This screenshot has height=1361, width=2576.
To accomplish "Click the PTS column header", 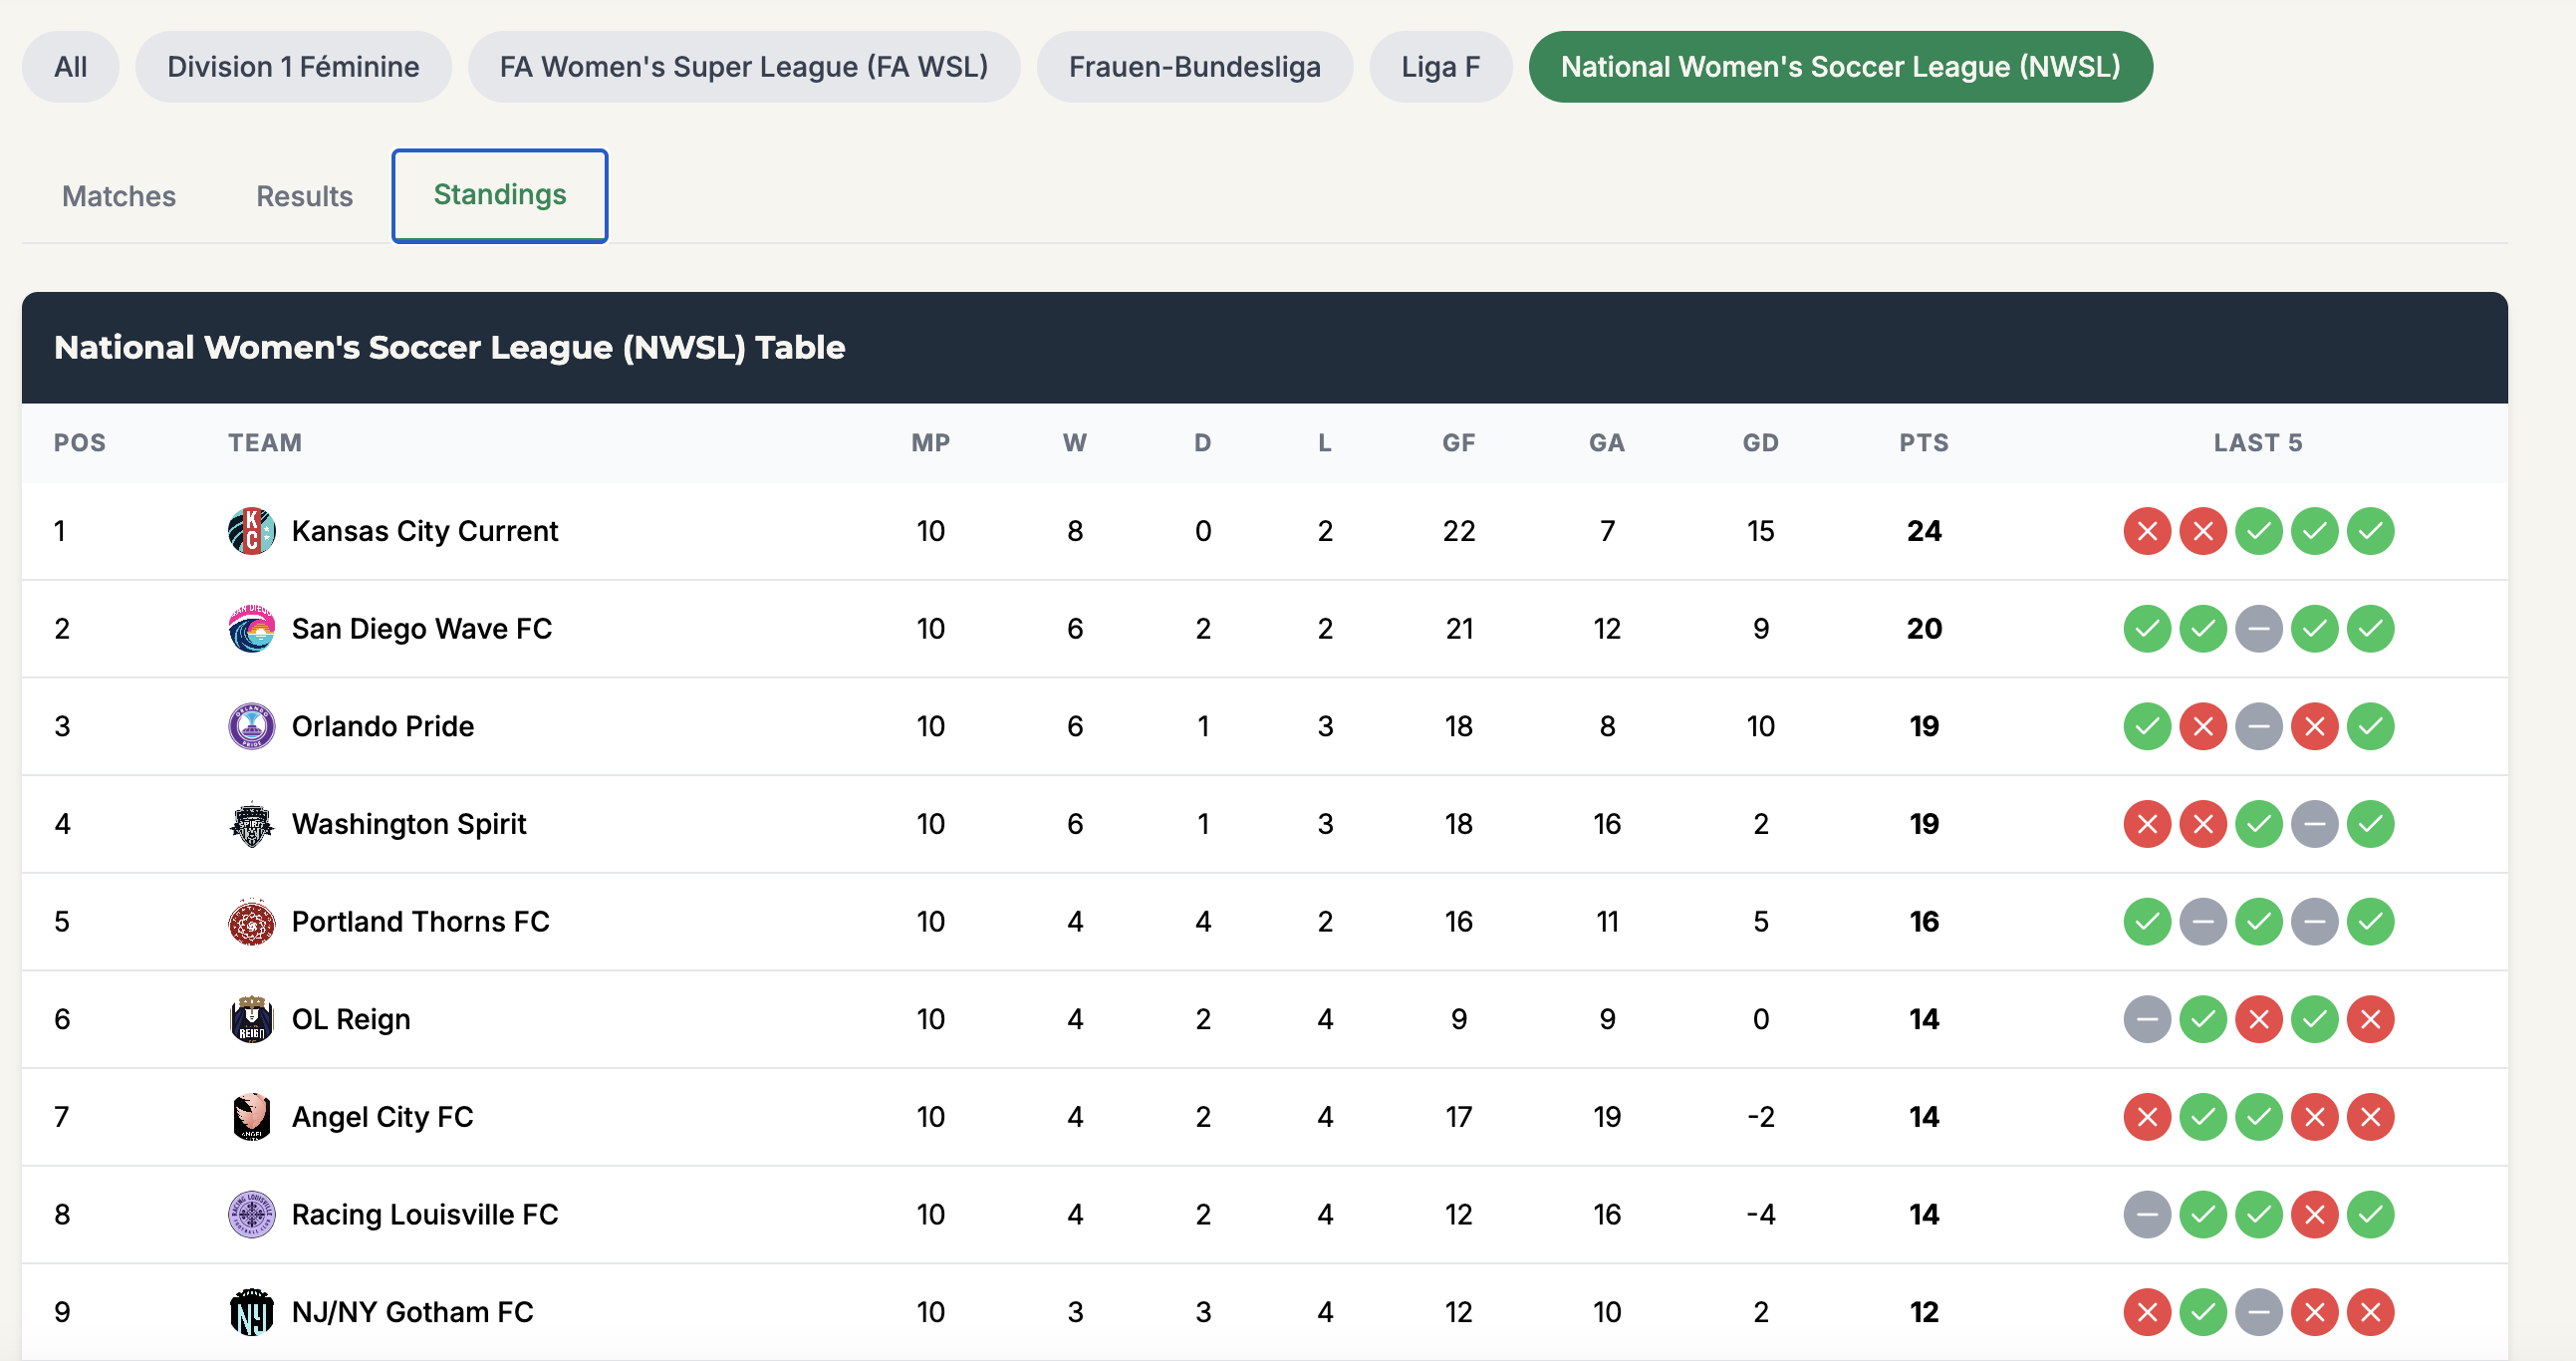I will point(1925,443).
